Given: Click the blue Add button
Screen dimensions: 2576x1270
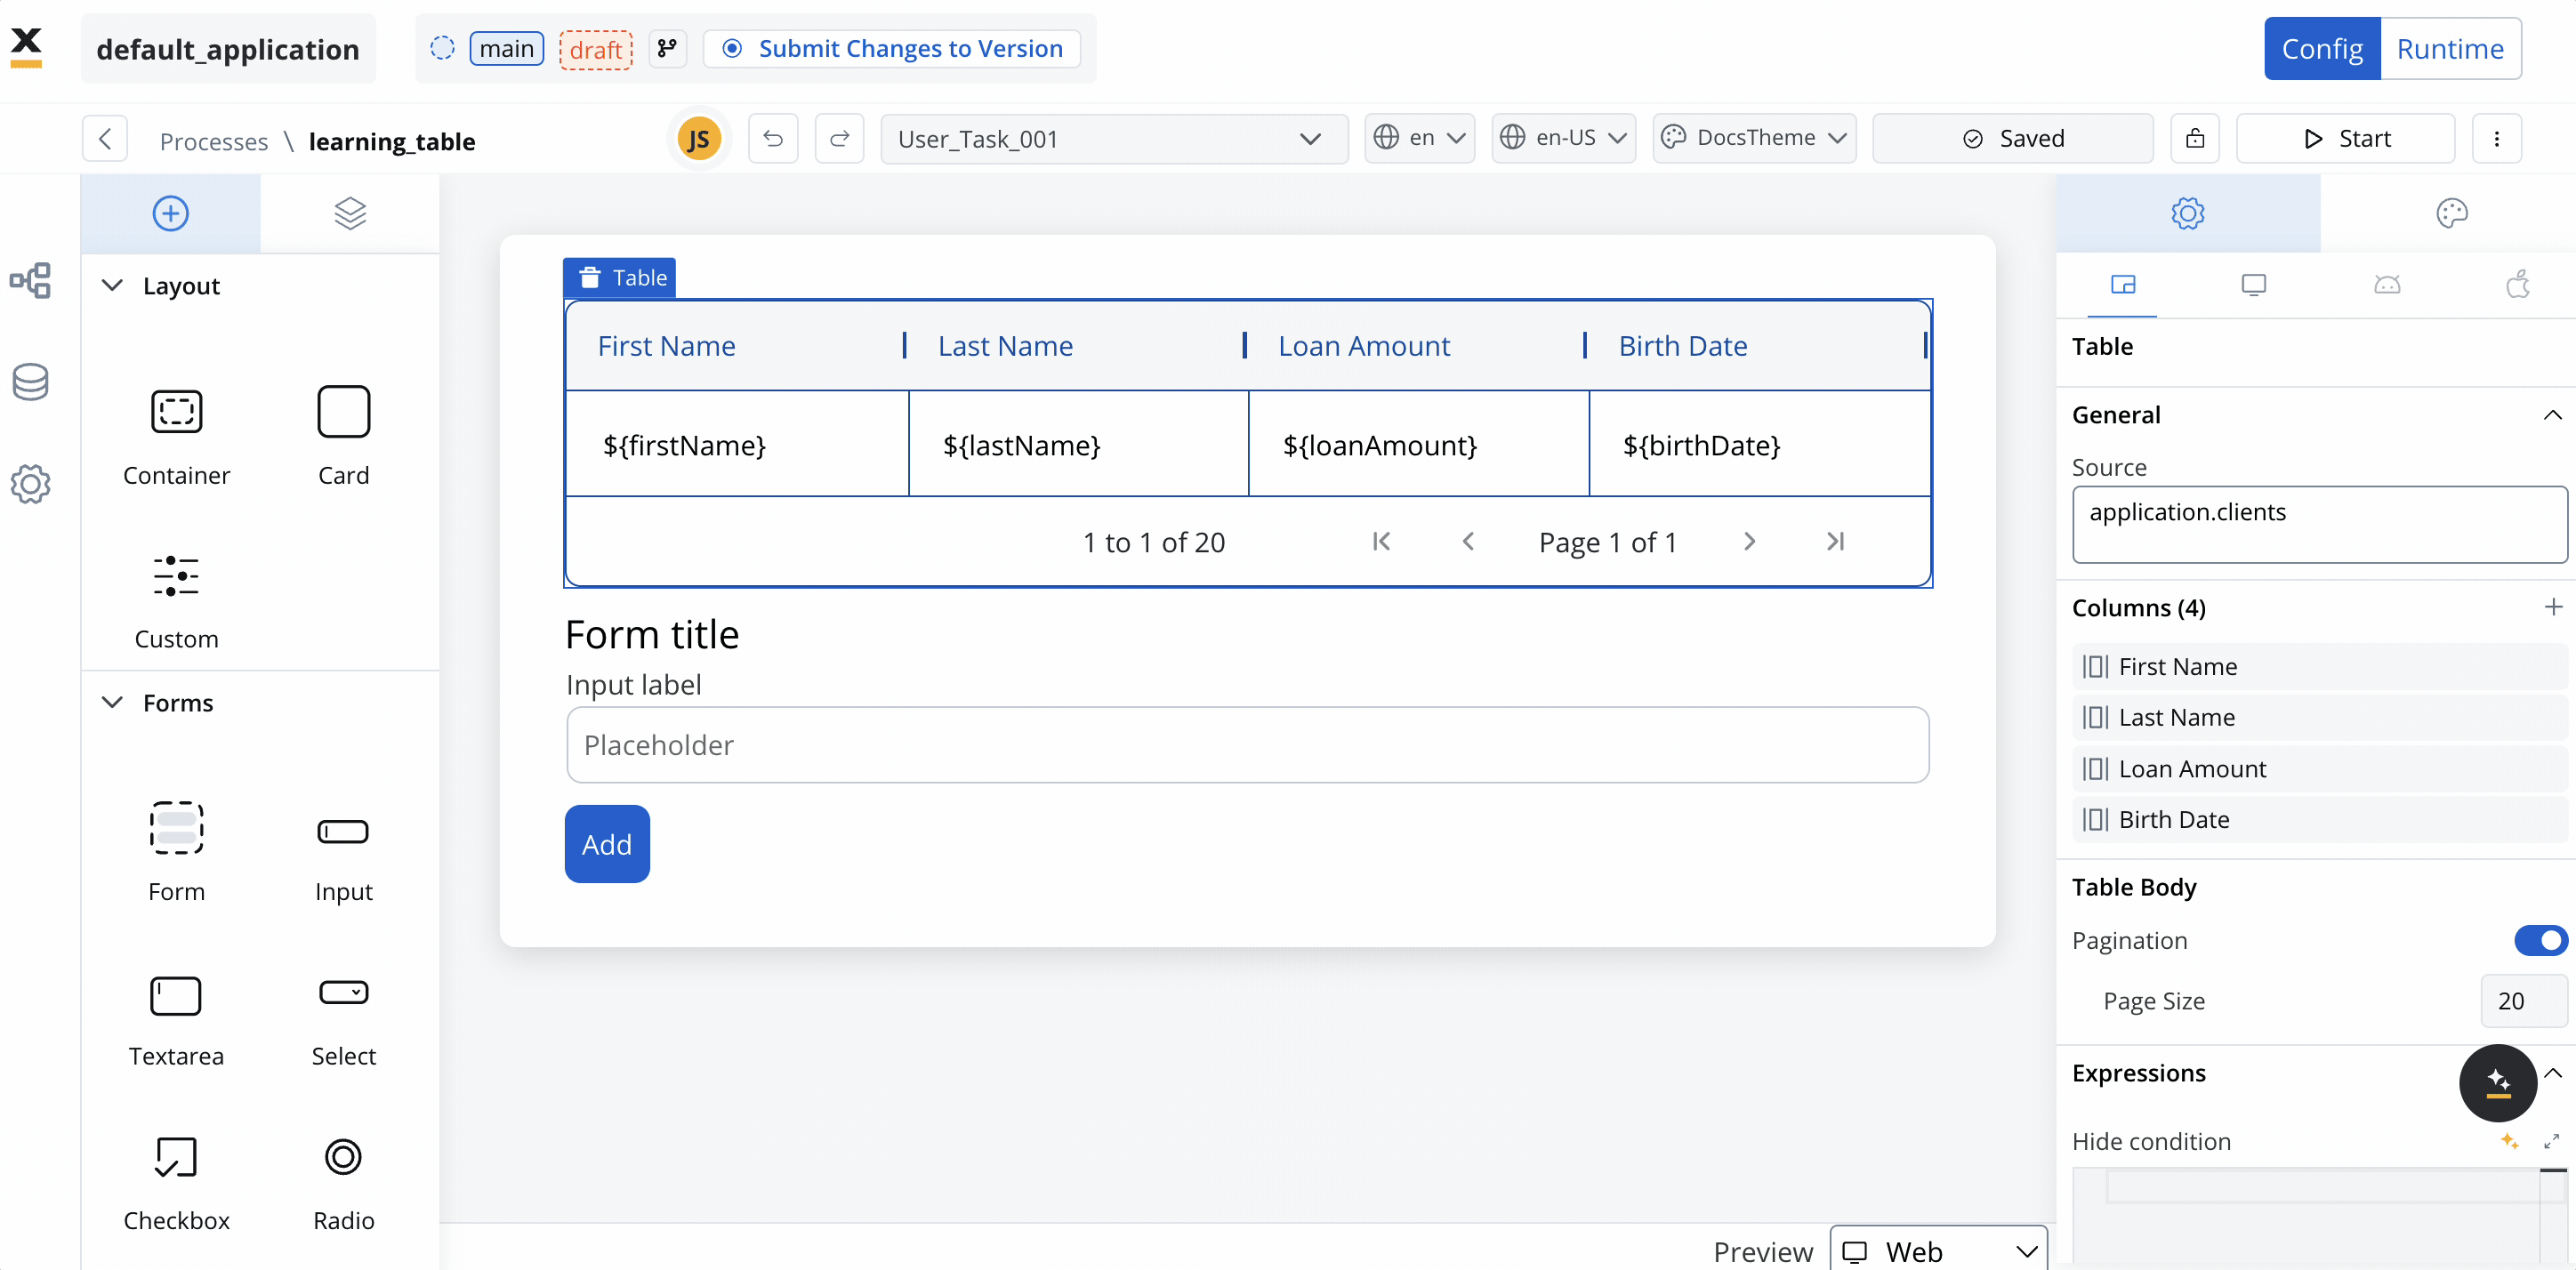Looking at the screenshot, I should [607, 844].
